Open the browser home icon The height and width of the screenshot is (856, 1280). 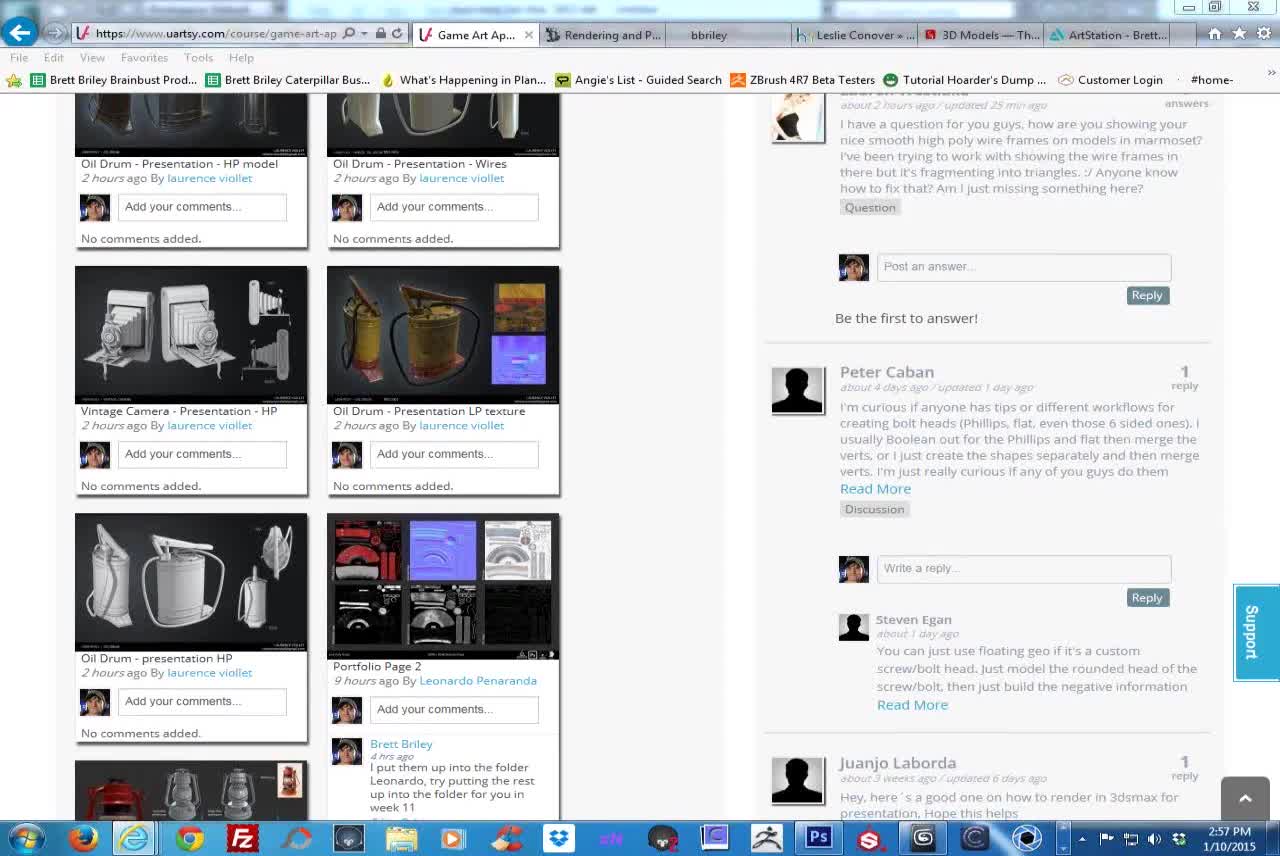tap(1215, 34)
